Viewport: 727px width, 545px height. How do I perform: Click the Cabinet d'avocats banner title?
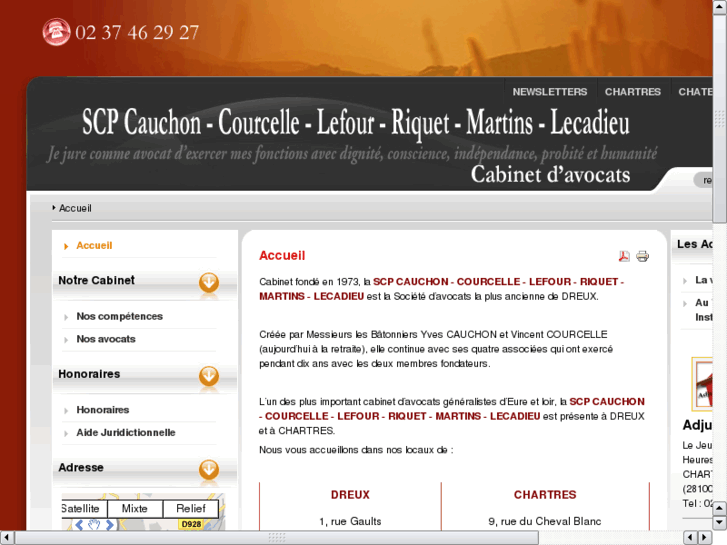[x=550, y=175]
